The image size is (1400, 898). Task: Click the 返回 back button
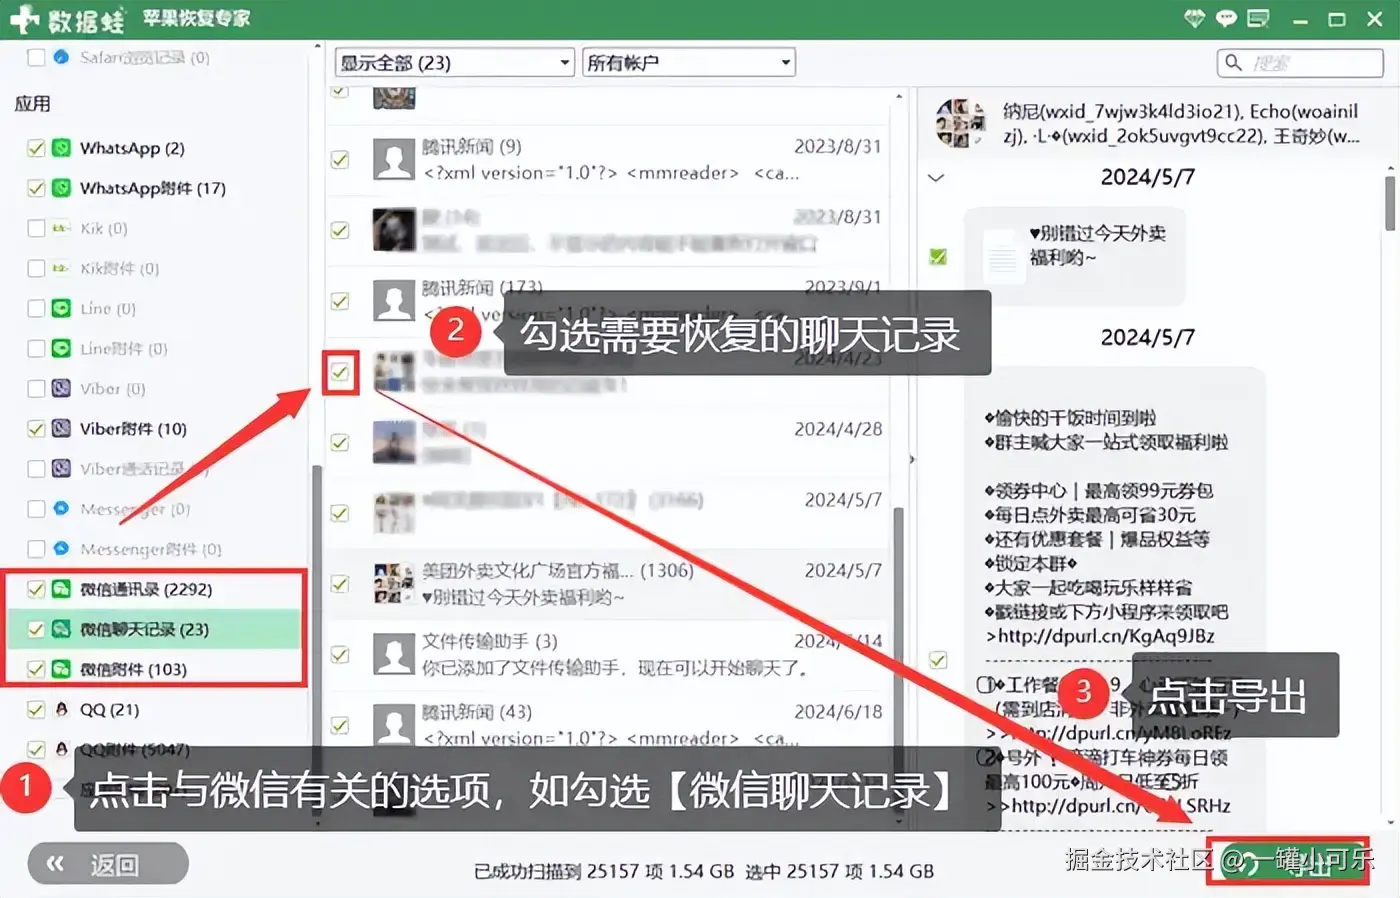[108, 864]
